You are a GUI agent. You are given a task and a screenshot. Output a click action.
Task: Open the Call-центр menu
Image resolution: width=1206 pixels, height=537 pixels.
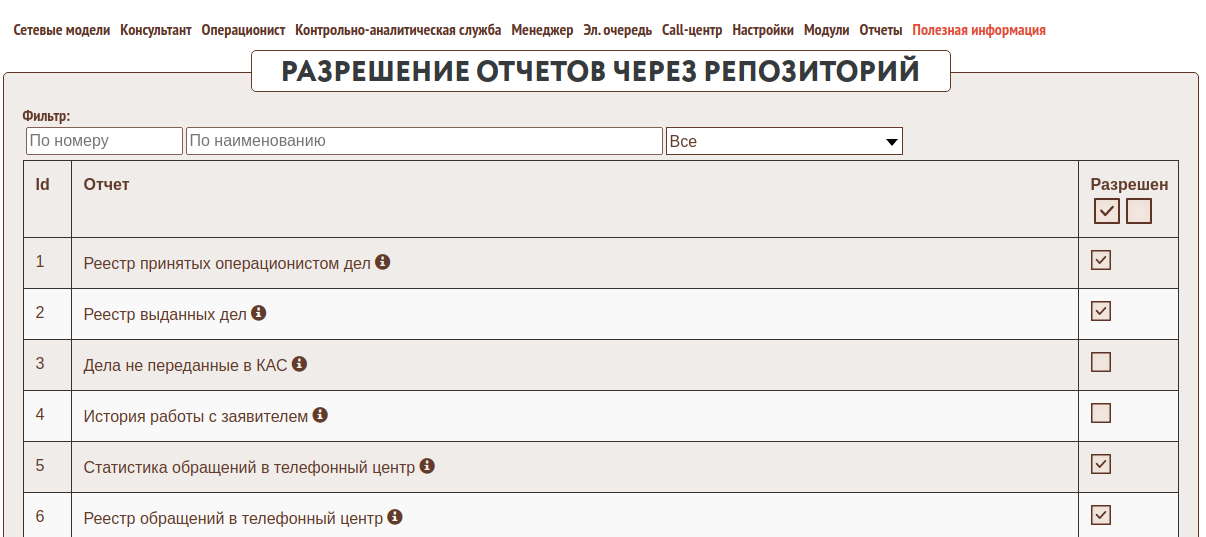[692, 30]
